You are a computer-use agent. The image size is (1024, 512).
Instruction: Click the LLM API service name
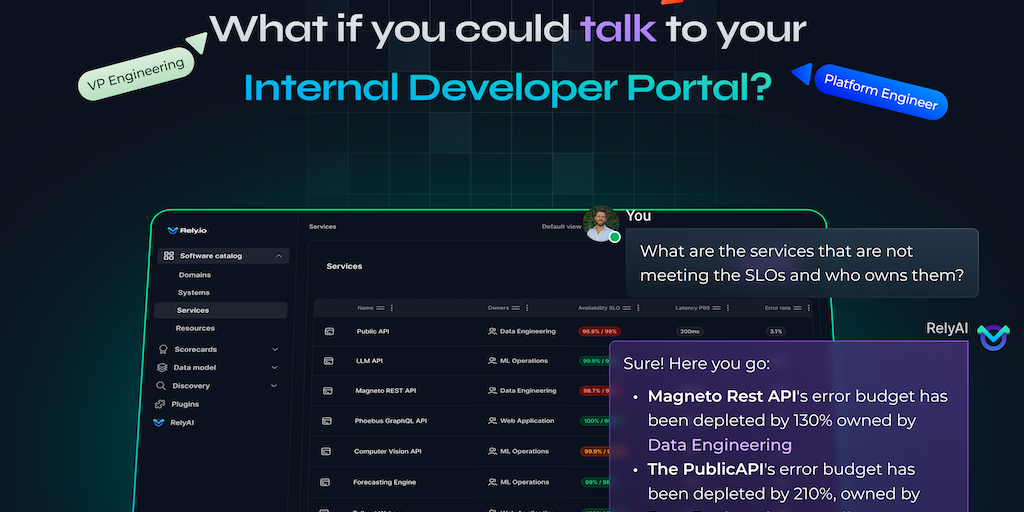[369, 360]
